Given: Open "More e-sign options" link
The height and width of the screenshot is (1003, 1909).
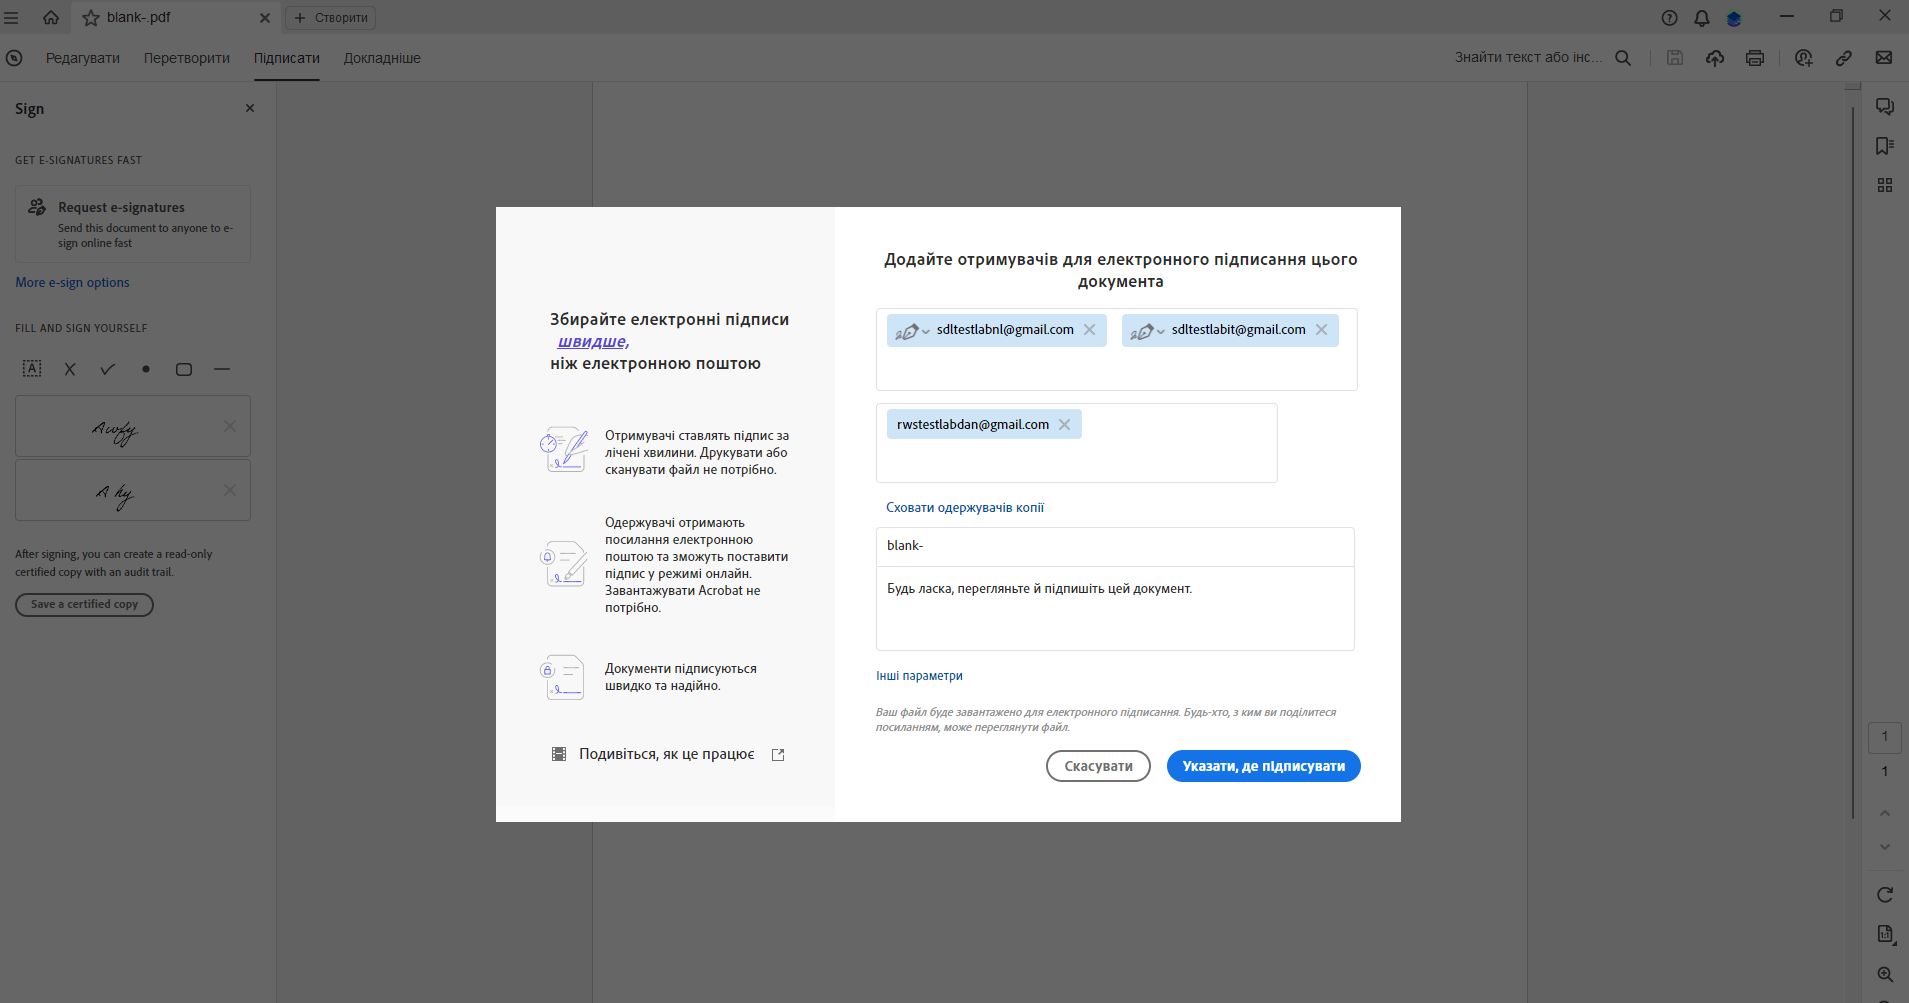Looking at the screenshot, I should coord(71,282).
